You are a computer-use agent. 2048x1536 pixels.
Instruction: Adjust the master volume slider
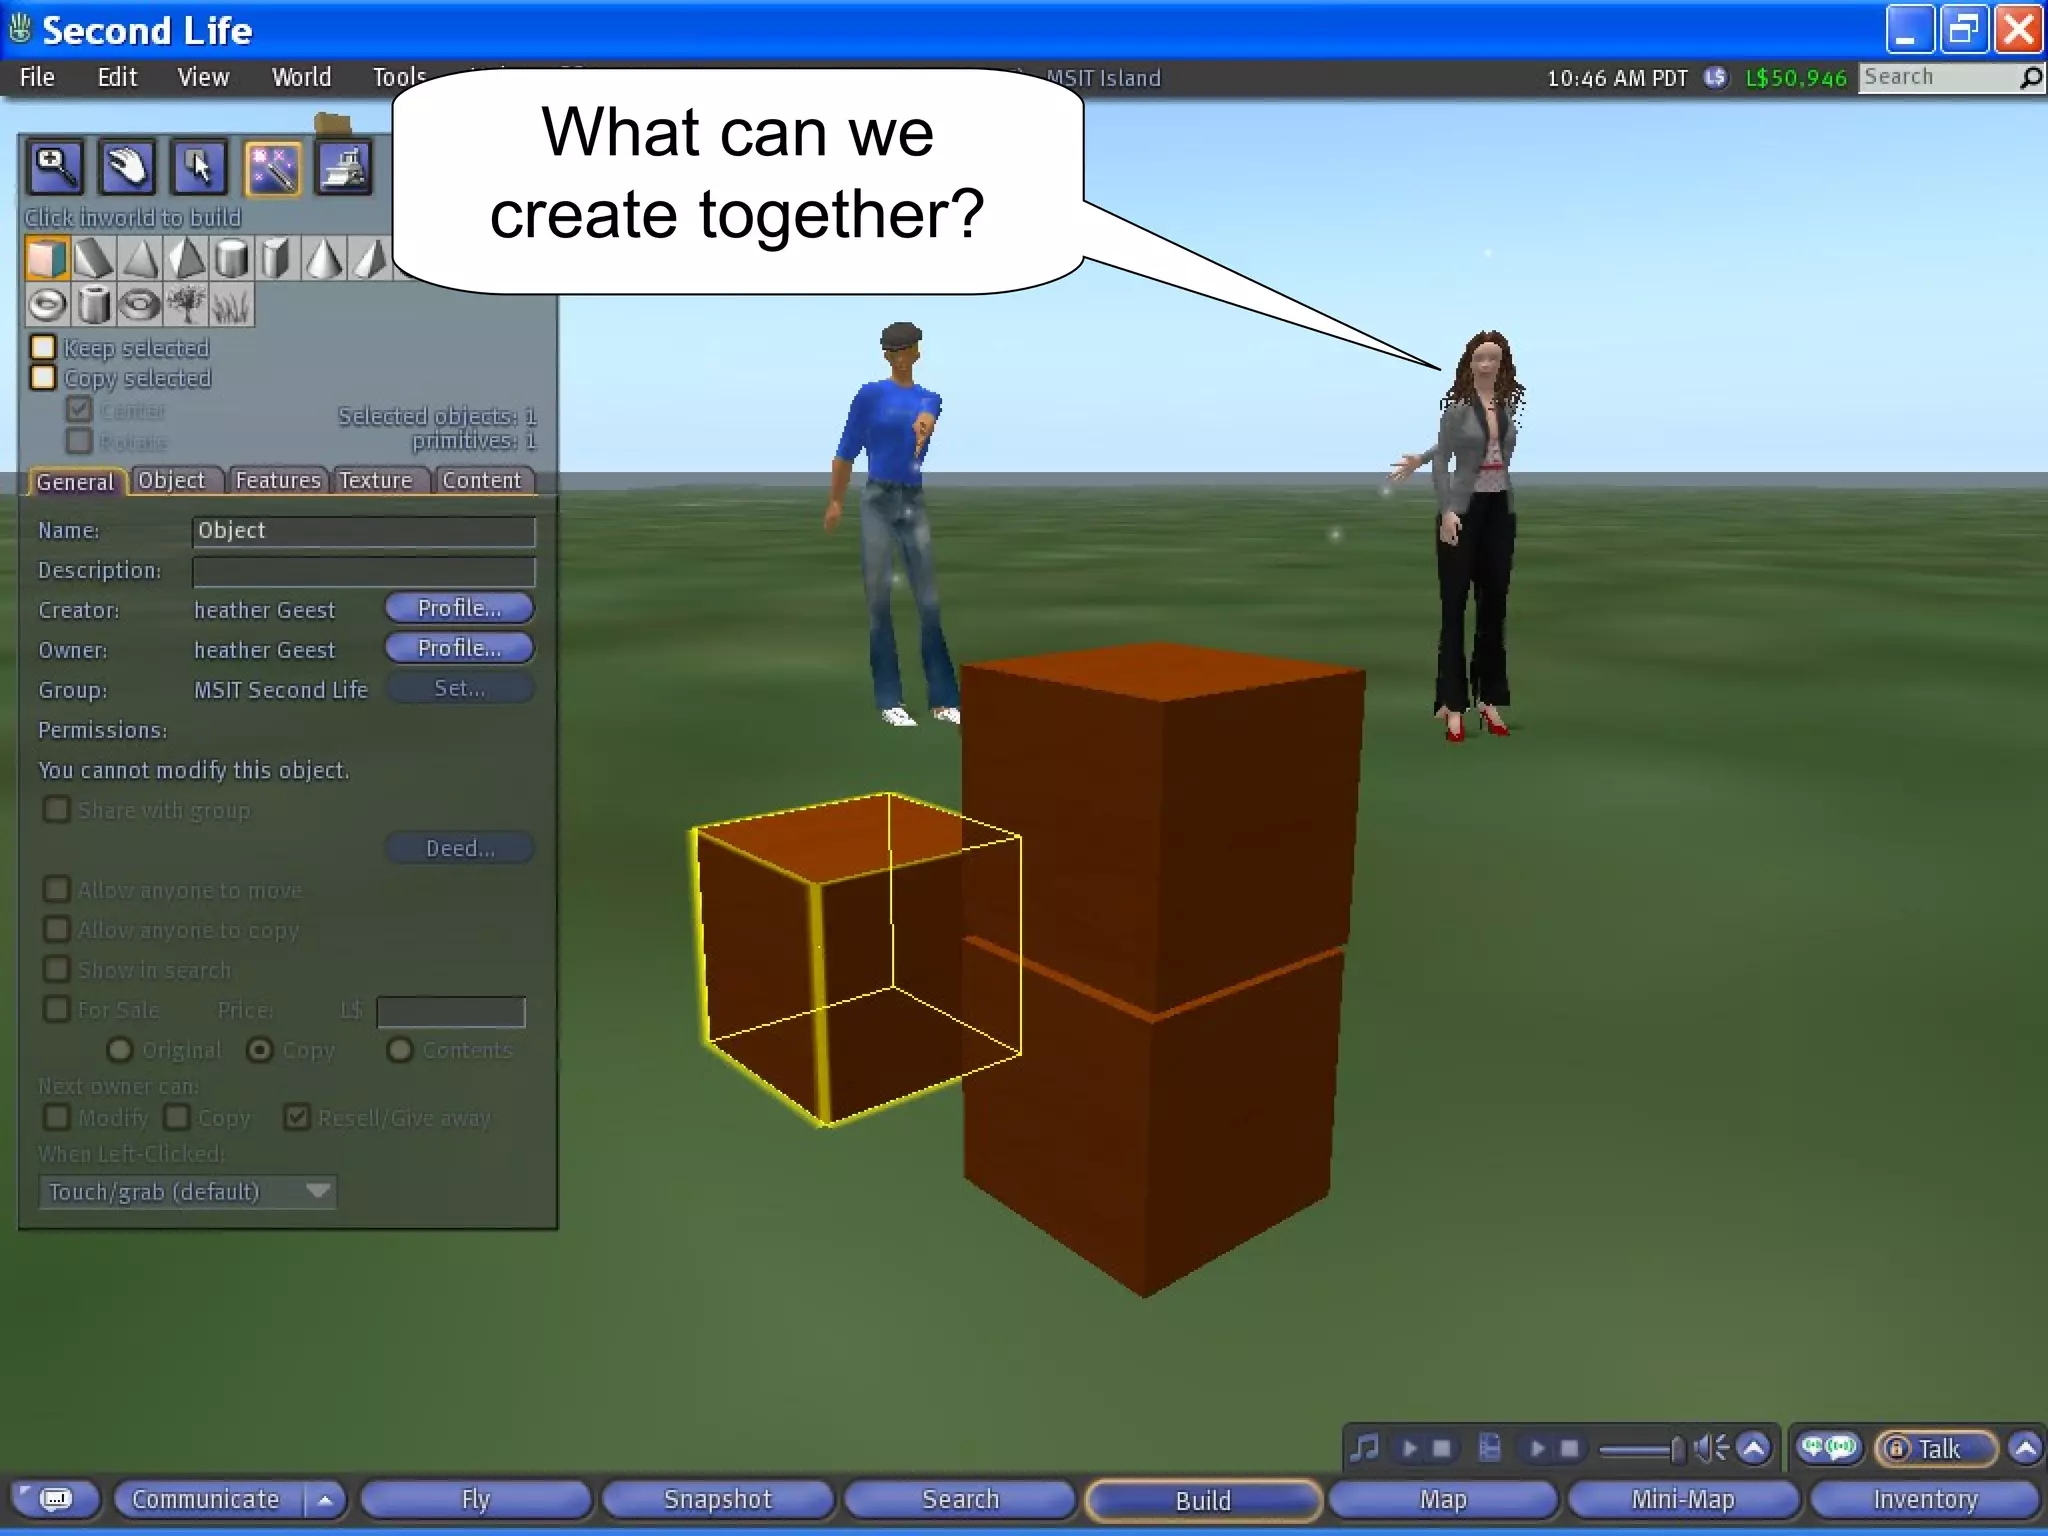click(x=1642, y=1448)
